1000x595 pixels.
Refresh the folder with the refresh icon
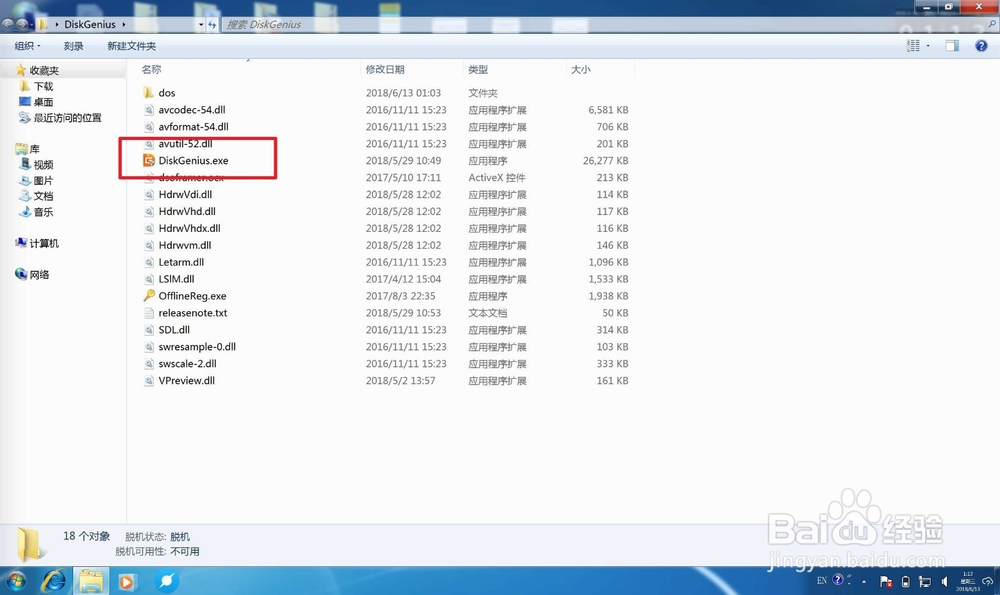212,24
